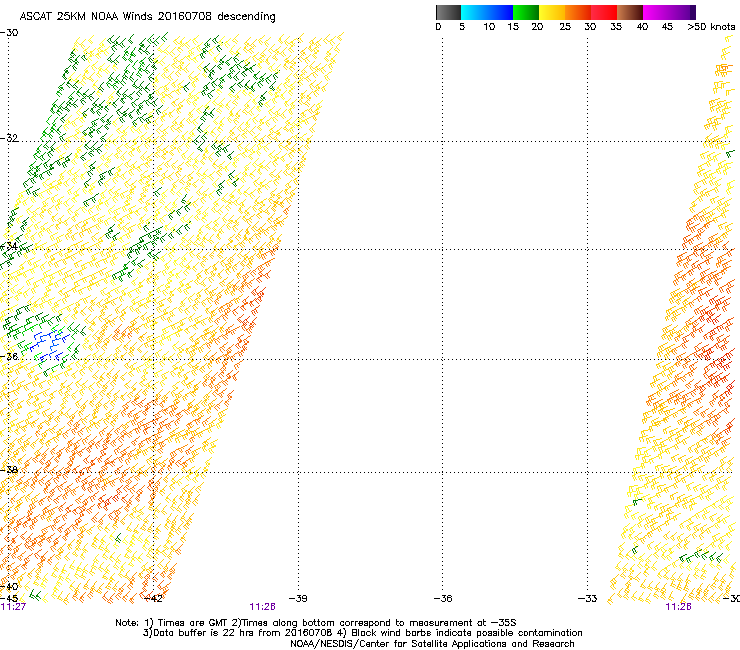
Task: Click the longitude label "-42"
Action: tap(153, 599)
